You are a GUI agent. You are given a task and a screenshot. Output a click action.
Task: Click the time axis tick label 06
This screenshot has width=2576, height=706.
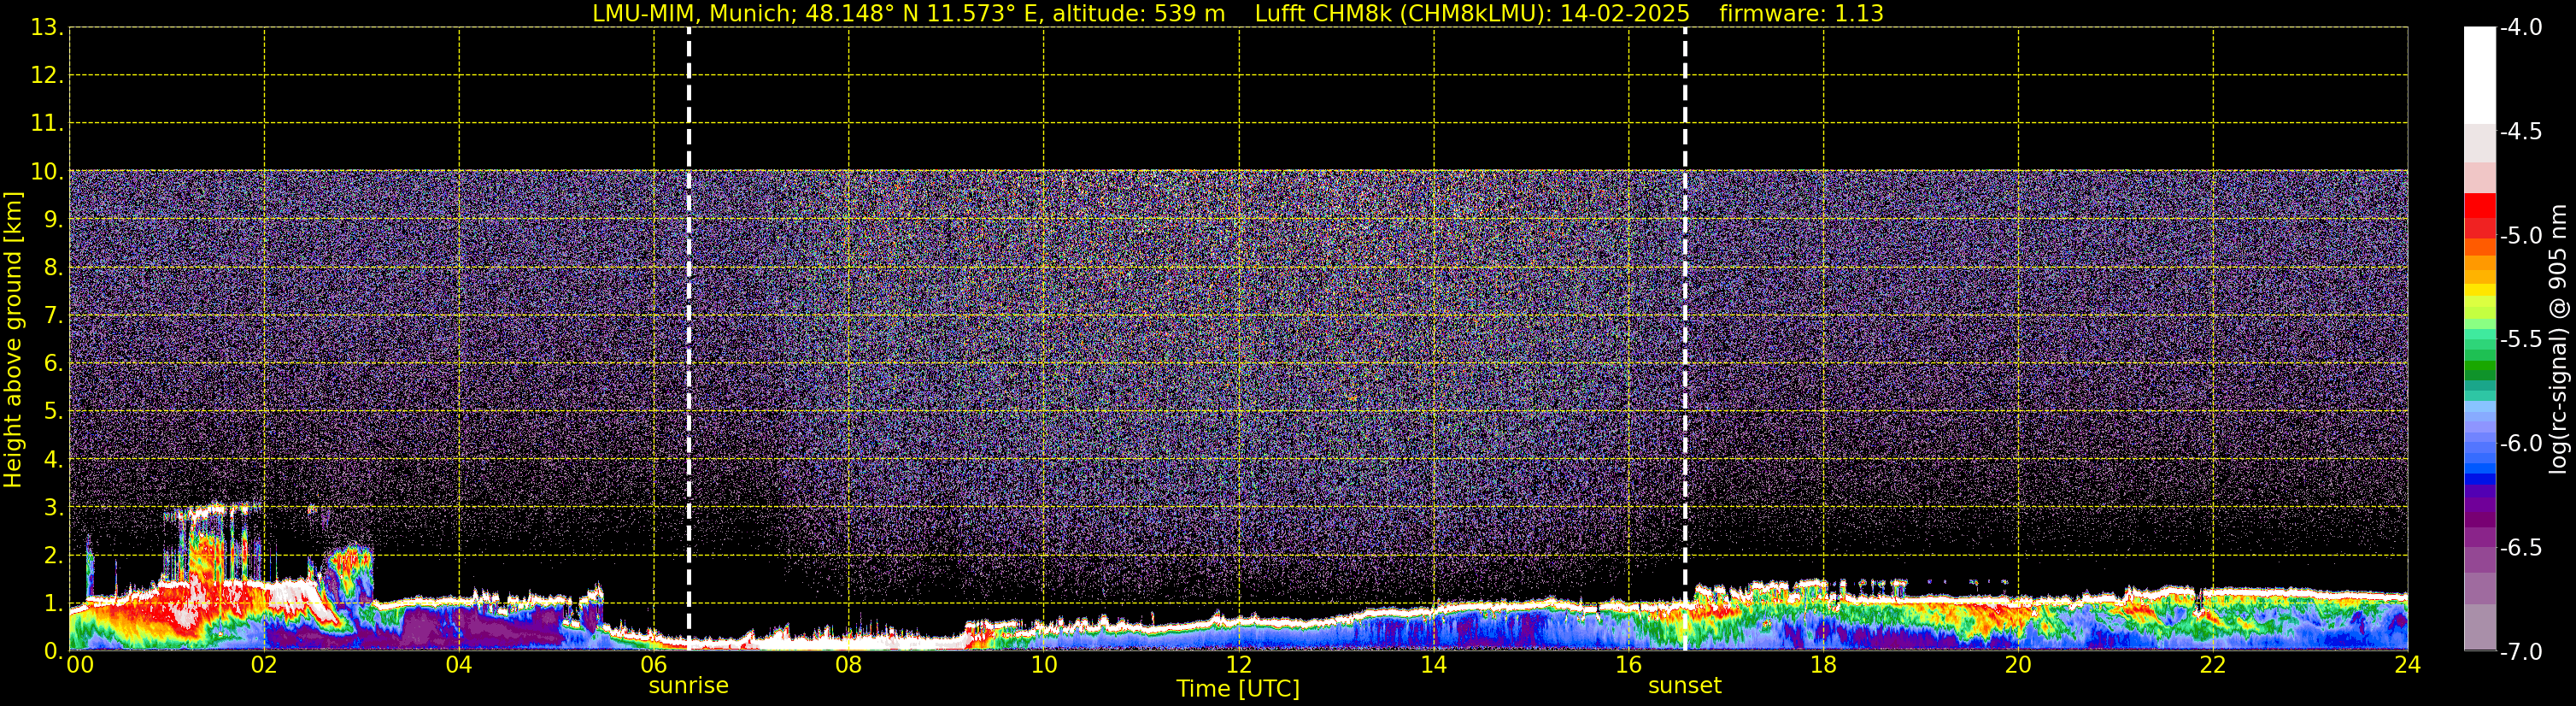click(654, 665)
